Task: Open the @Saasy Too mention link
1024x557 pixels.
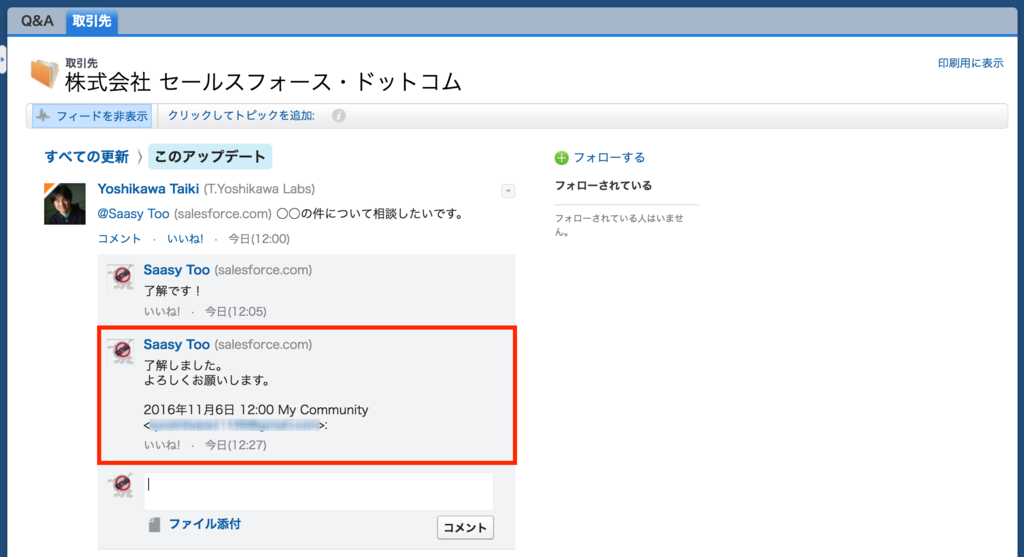Action: tap(133, 214)
